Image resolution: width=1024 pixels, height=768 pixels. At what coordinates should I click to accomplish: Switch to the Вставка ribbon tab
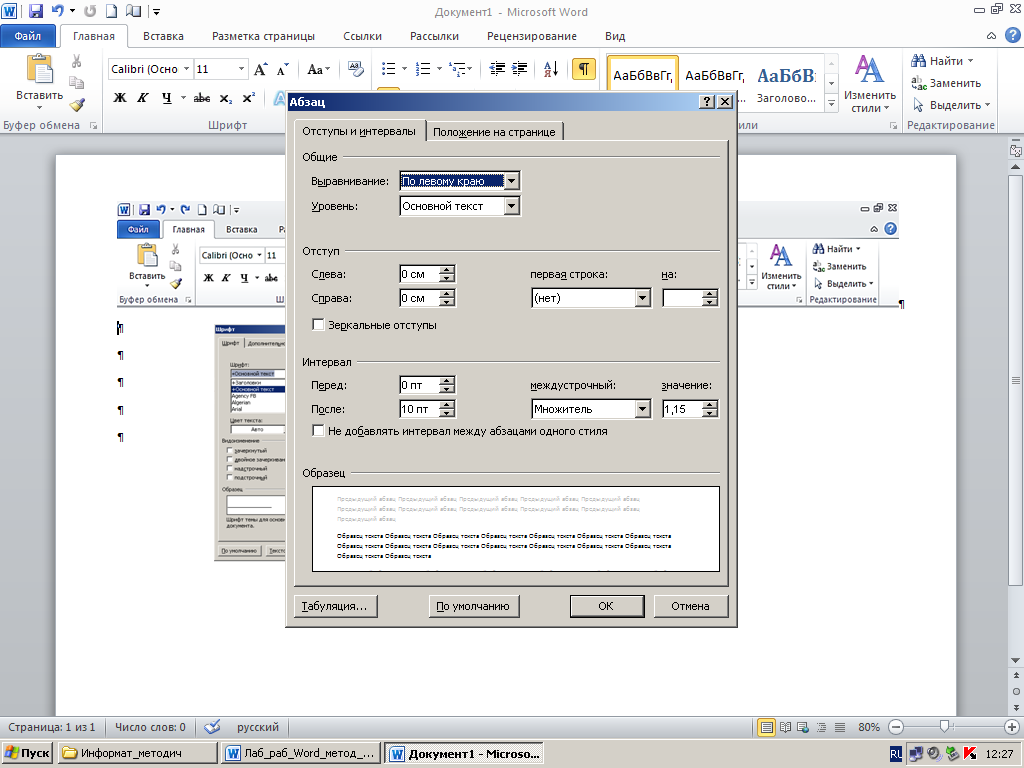(x=163, y=37)
